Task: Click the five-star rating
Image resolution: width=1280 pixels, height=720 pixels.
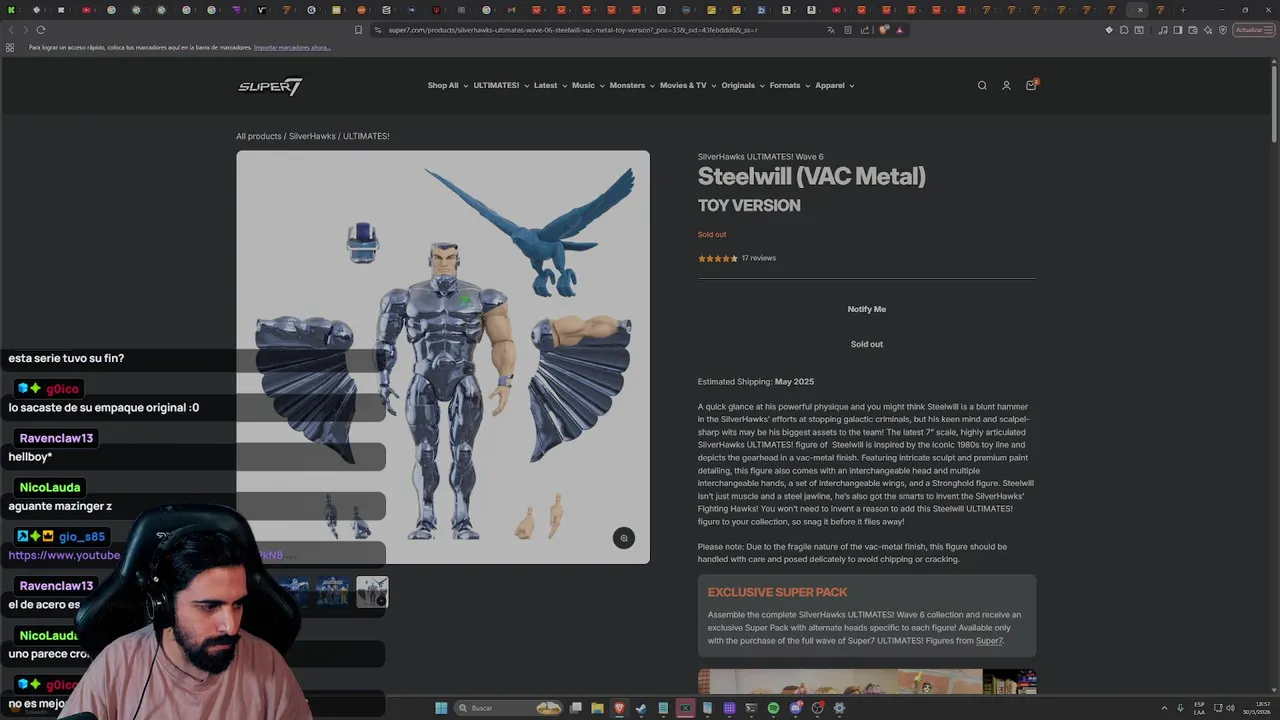Action: tap(717, 258)
